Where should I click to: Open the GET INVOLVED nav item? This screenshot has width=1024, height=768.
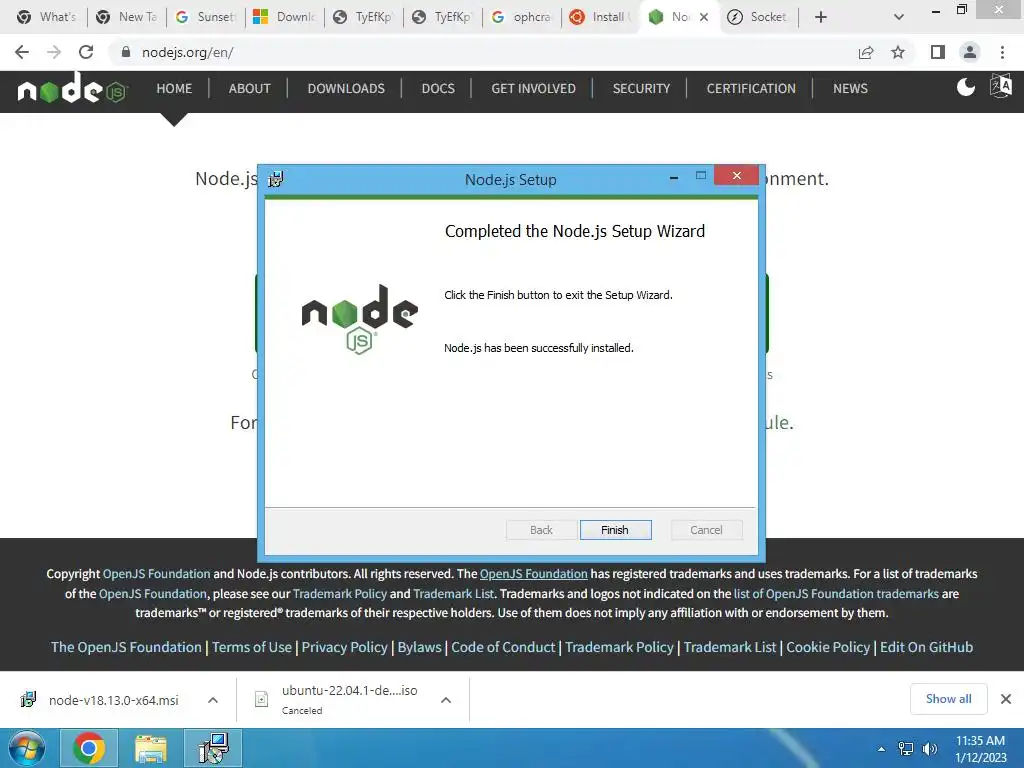point(534,88)
